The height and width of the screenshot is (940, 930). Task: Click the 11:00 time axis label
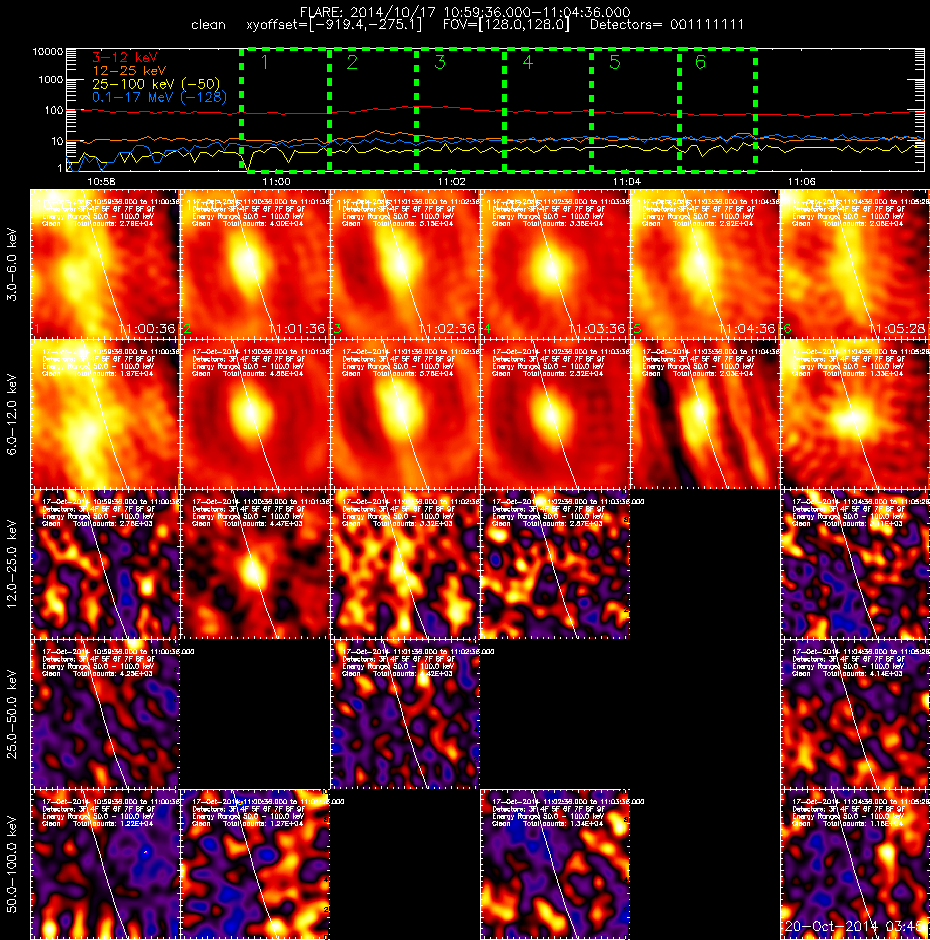coord(276,181)
